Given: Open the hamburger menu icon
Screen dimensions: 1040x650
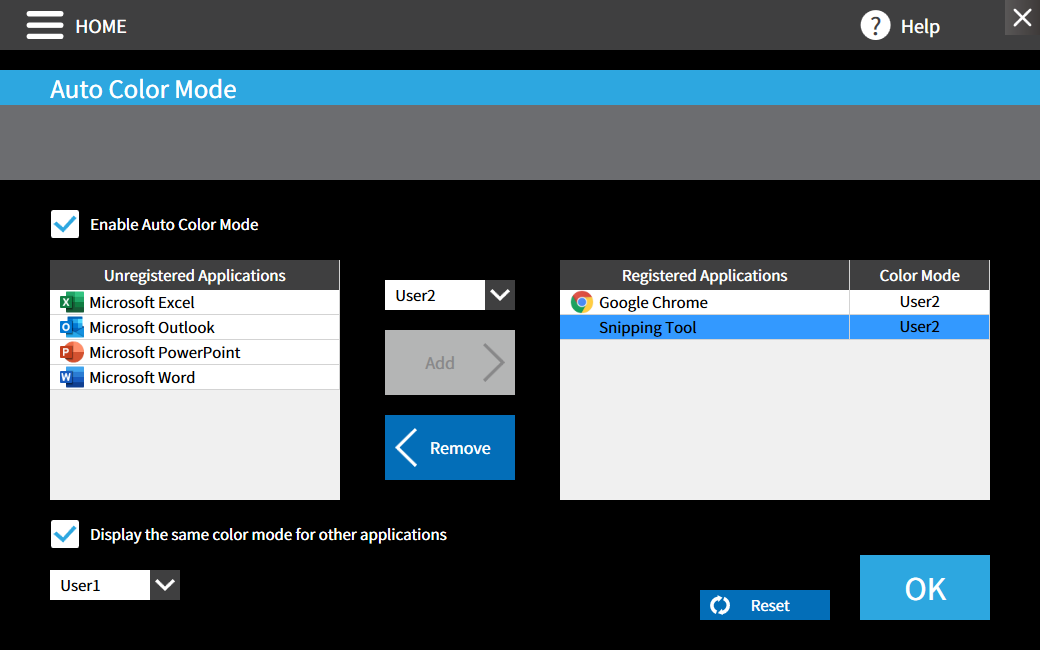Looking at the screenshot, I should point(45,25).
